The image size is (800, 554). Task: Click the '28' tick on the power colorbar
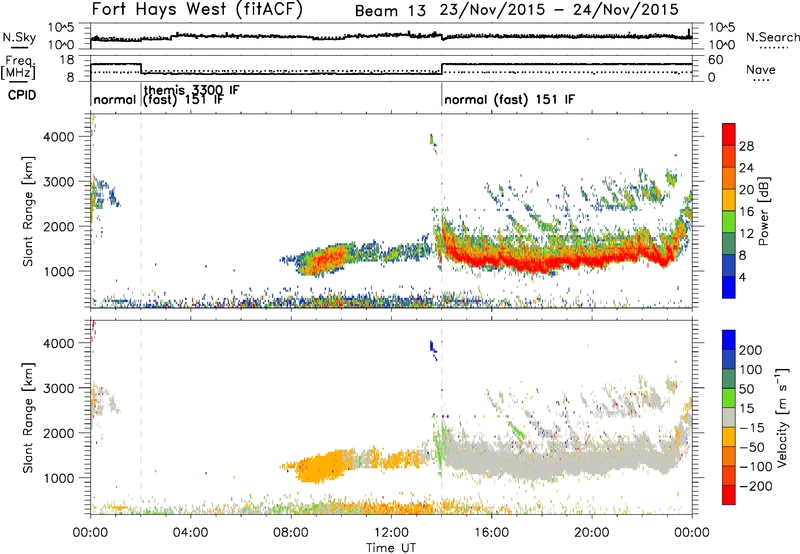pyautogui.click(x=746, y=146)
